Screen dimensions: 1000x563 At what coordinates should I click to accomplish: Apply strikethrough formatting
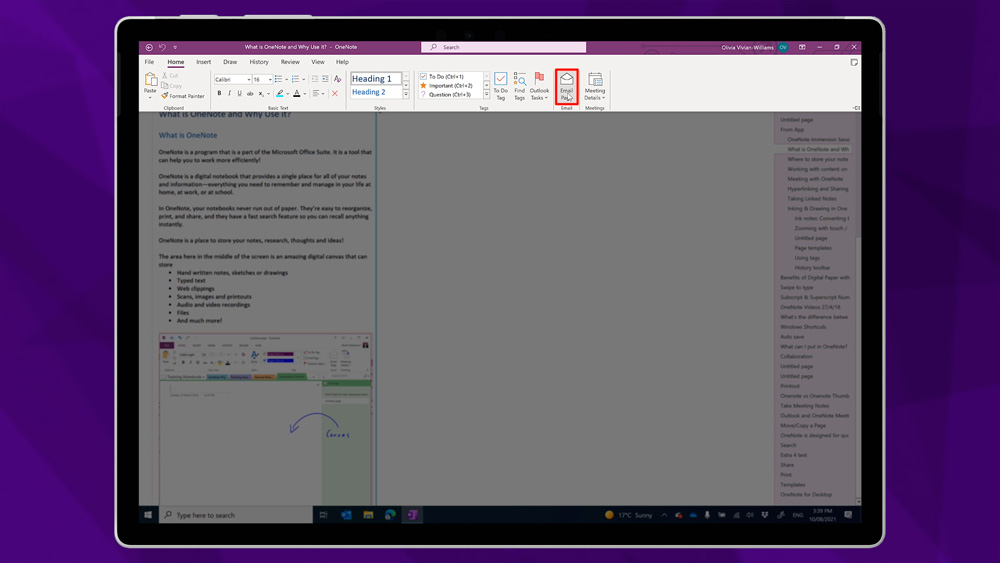pos(250,94)
